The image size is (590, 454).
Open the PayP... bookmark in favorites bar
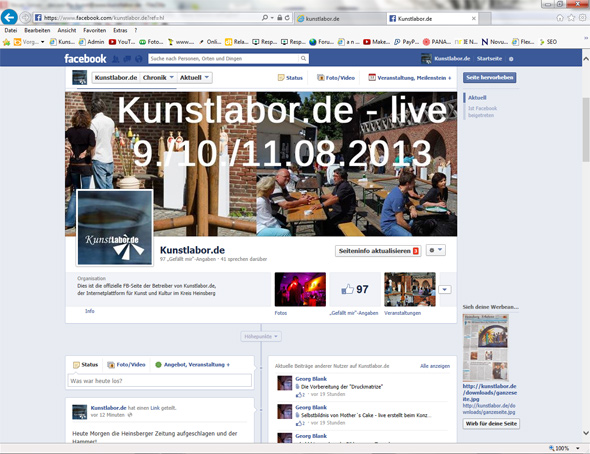point(406,42)
